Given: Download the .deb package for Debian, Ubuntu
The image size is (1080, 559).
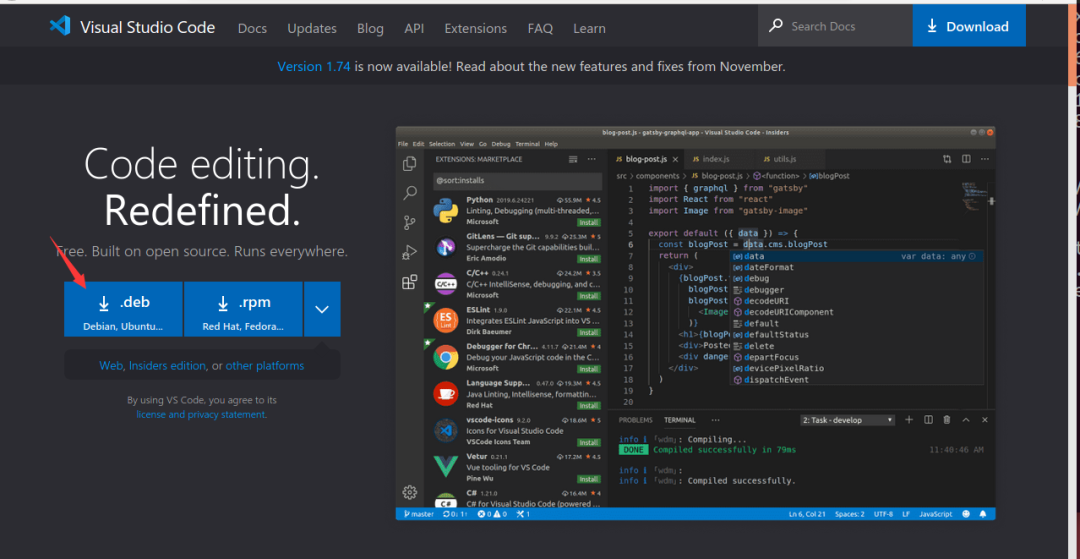Looking at the screenshot, I should click(x=123, y=309).
